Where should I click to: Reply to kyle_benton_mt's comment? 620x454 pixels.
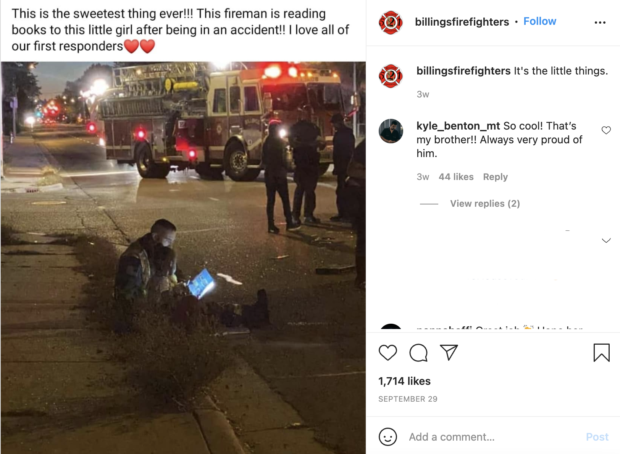(495, 177)
